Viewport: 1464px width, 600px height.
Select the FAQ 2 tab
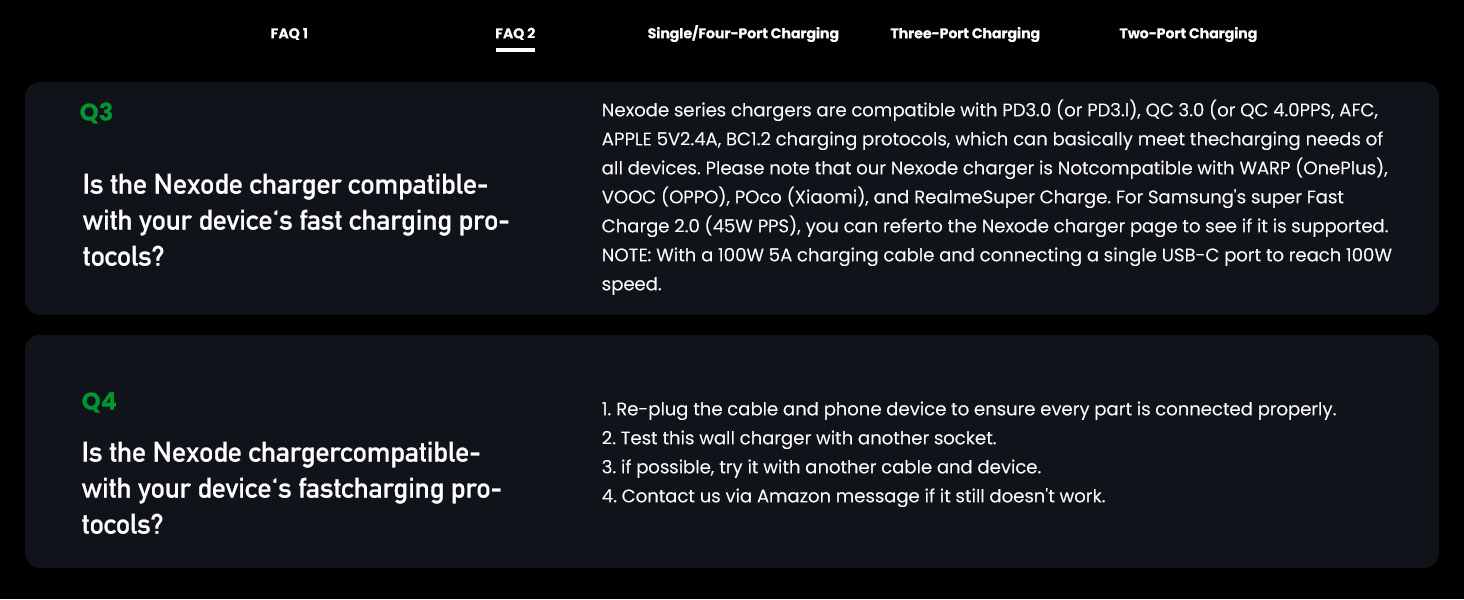tap(514, 33)
